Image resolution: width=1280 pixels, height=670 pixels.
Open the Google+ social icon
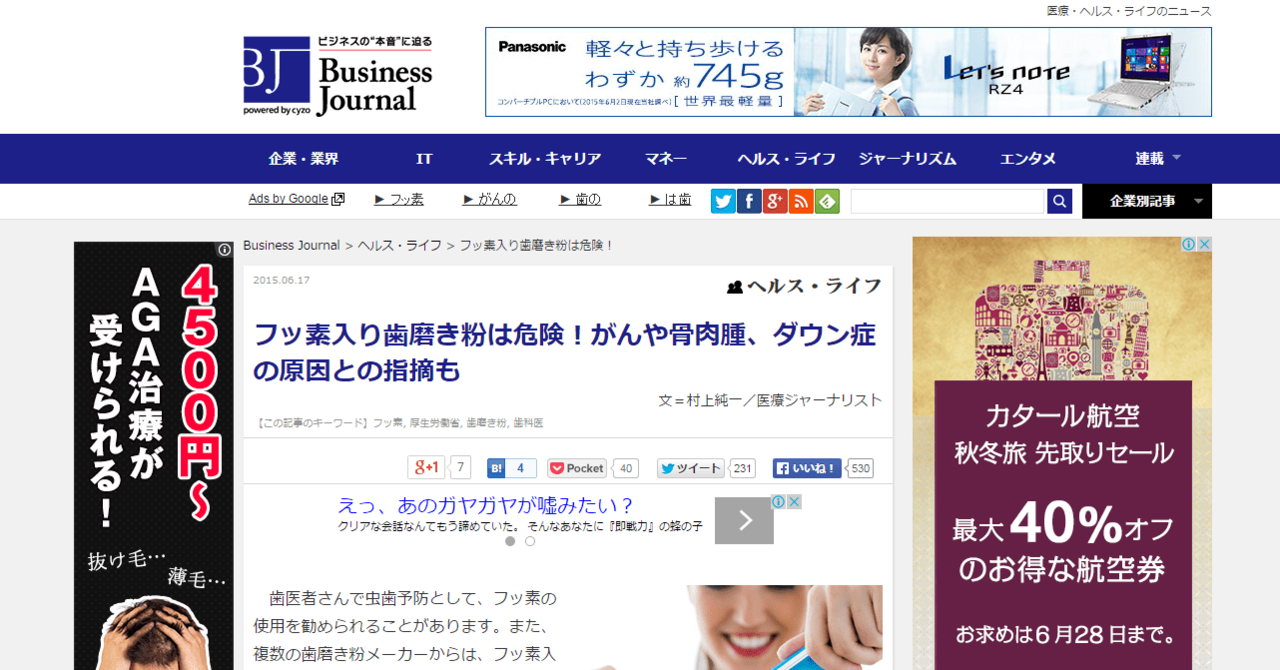[775, 201]
